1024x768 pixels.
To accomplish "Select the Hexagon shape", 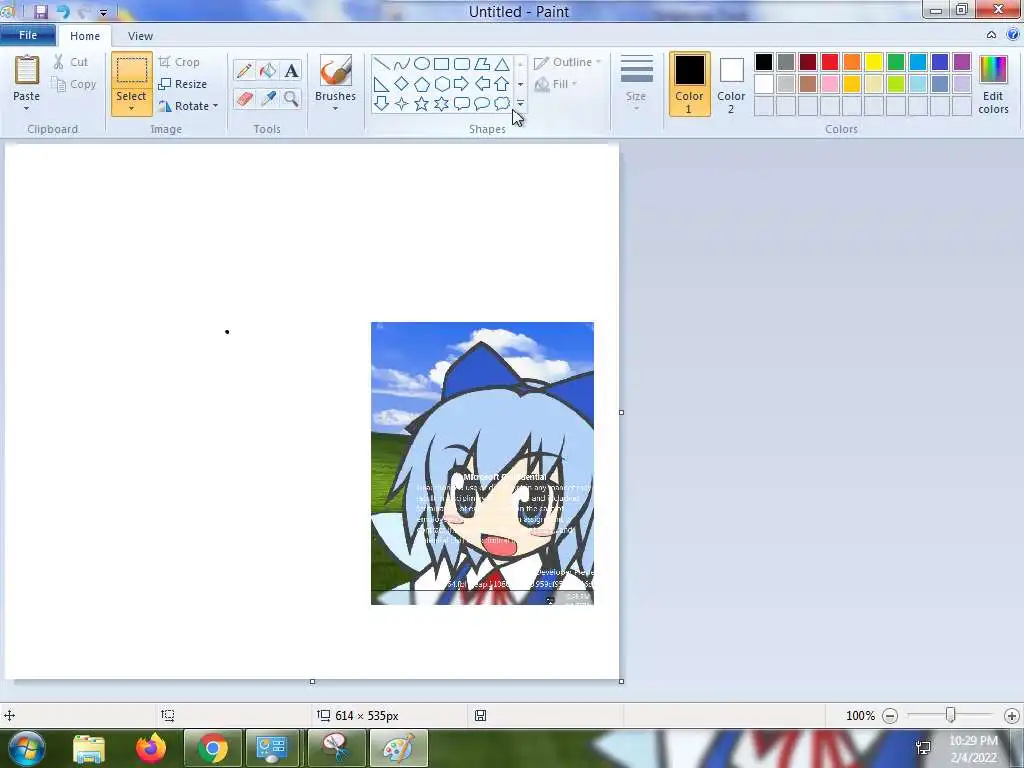I will [441, 84].
